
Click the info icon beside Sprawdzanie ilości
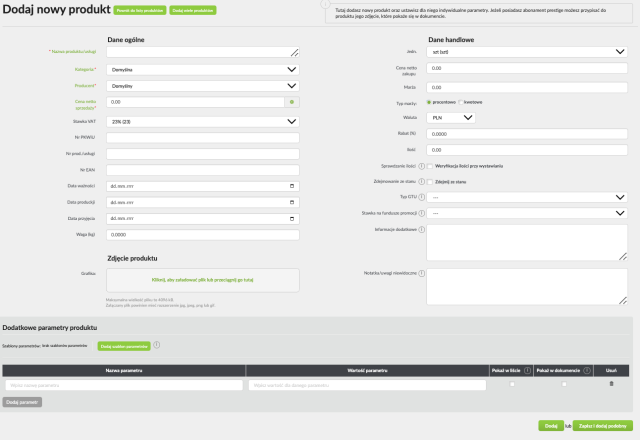pyautogui.click(x=421, y=166)
